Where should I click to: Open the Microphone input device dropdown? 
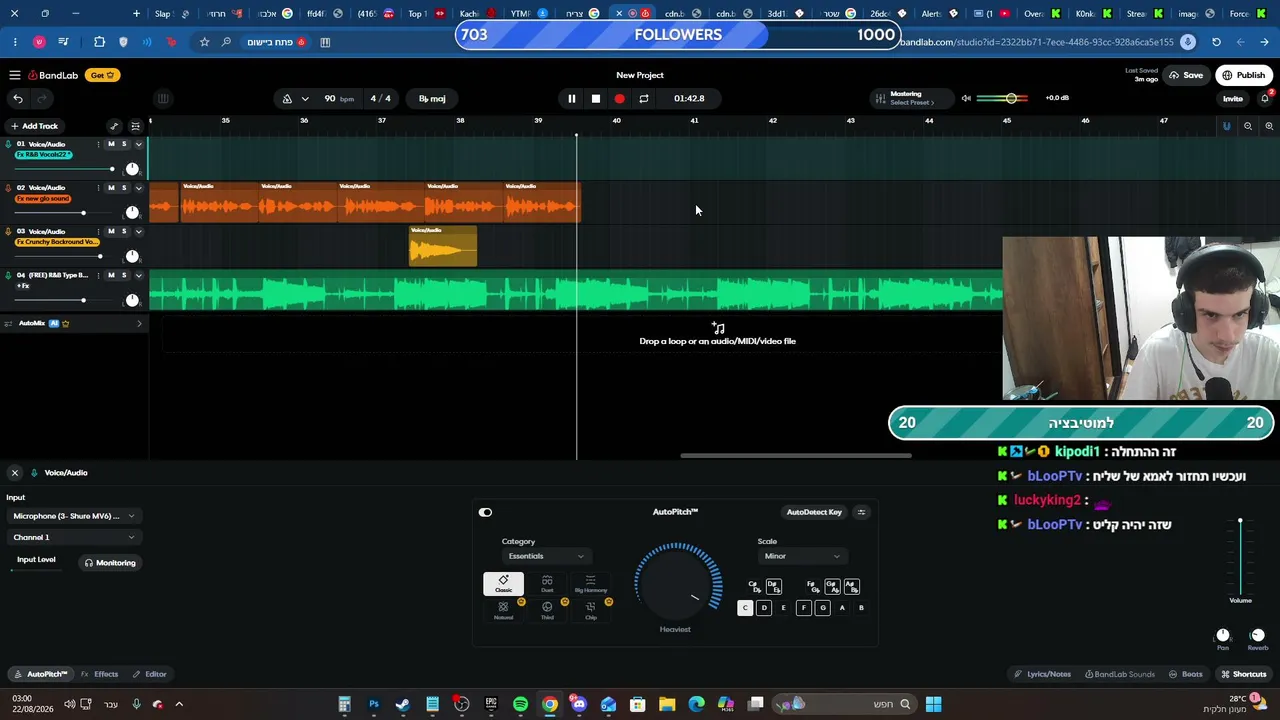pyautogui.click(x=74, y=516)
